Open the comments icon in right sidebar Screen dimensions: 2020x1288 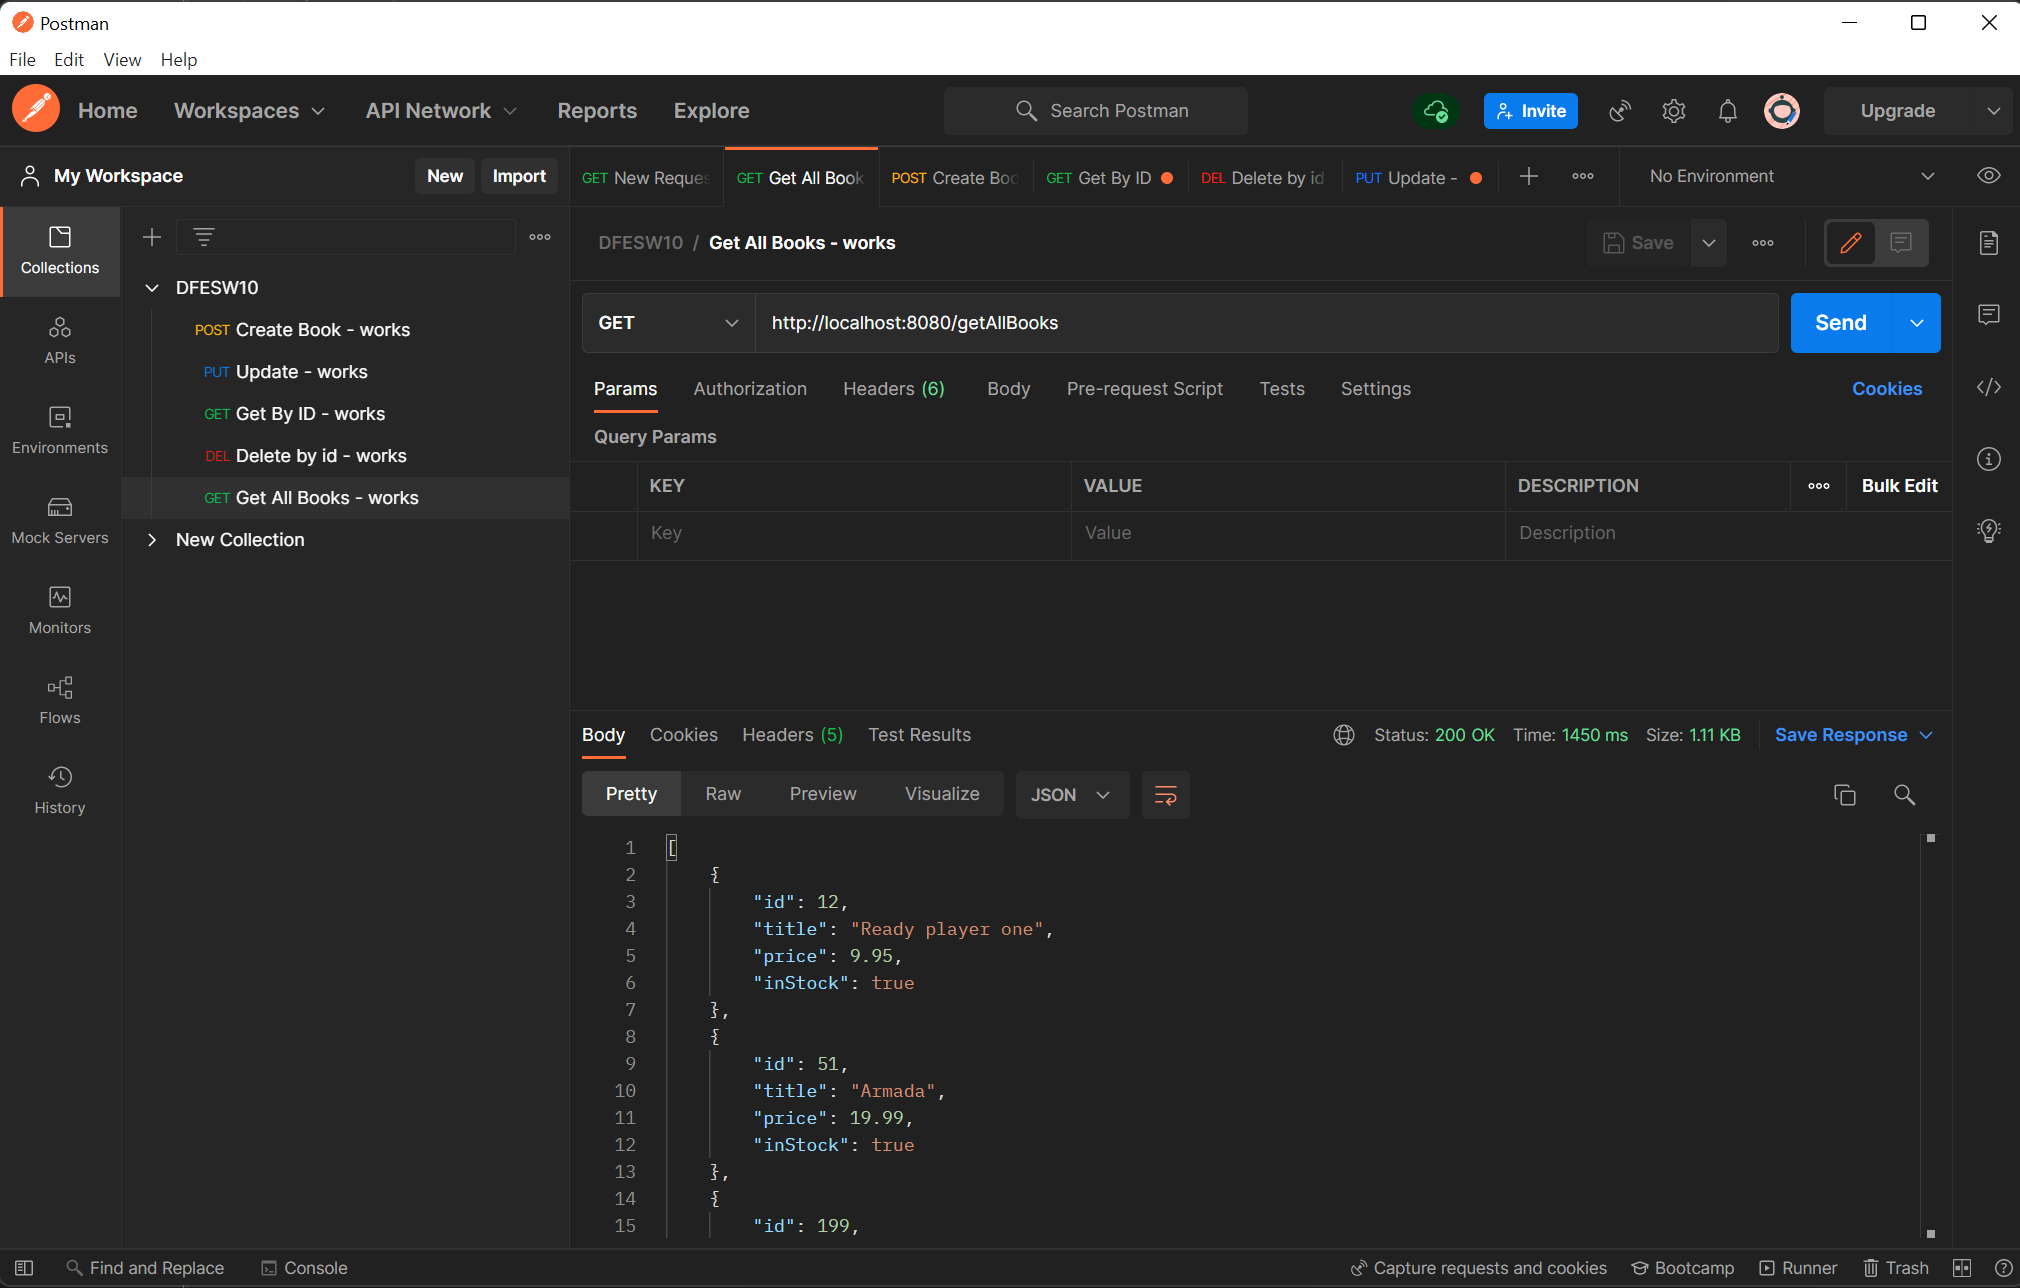[1988, 315]
